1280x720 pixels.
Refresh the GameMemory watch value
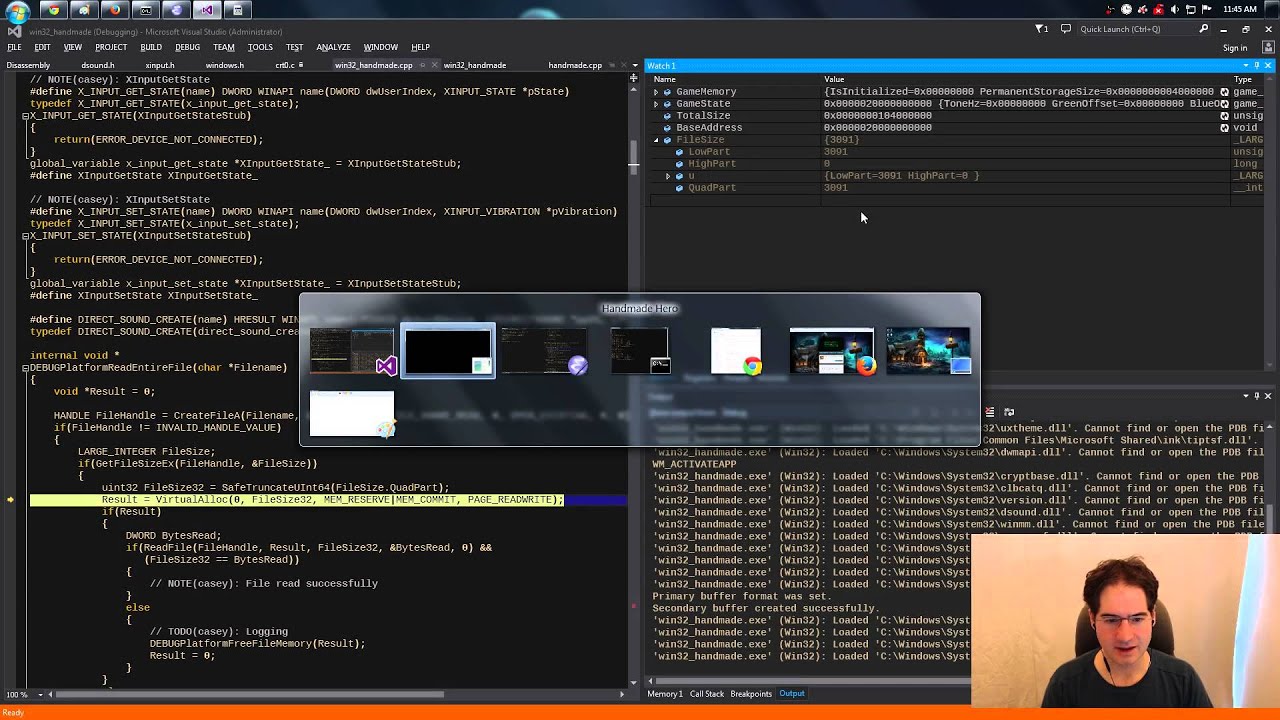tap(1224, 92)
